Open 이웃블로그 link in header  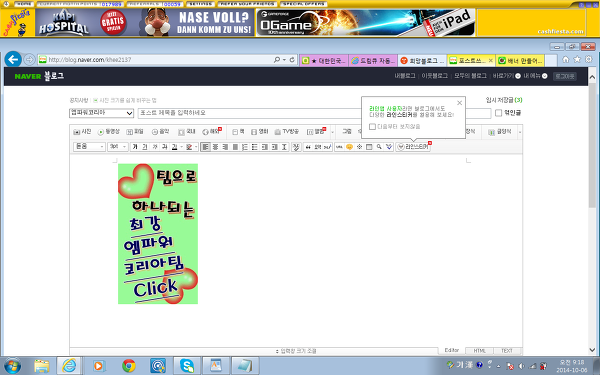click(x=434, y=76)
